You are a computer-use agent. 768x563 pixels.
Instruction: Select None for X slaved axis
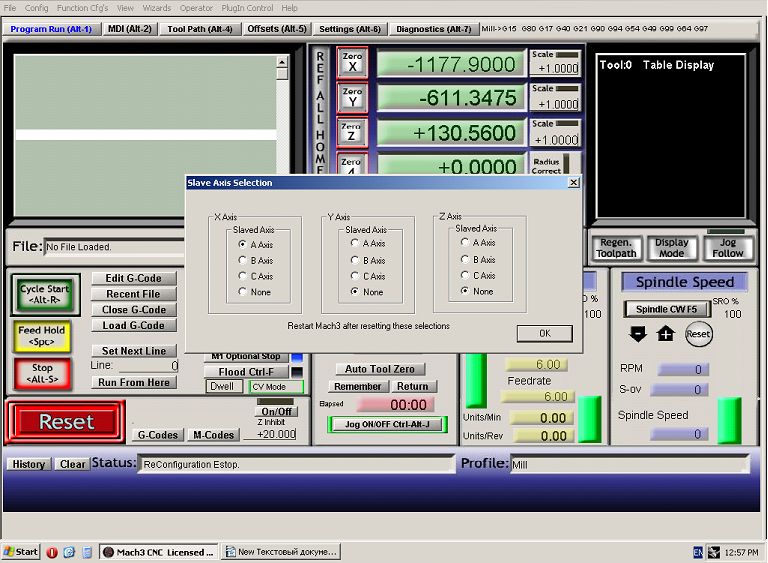point(242,292)
